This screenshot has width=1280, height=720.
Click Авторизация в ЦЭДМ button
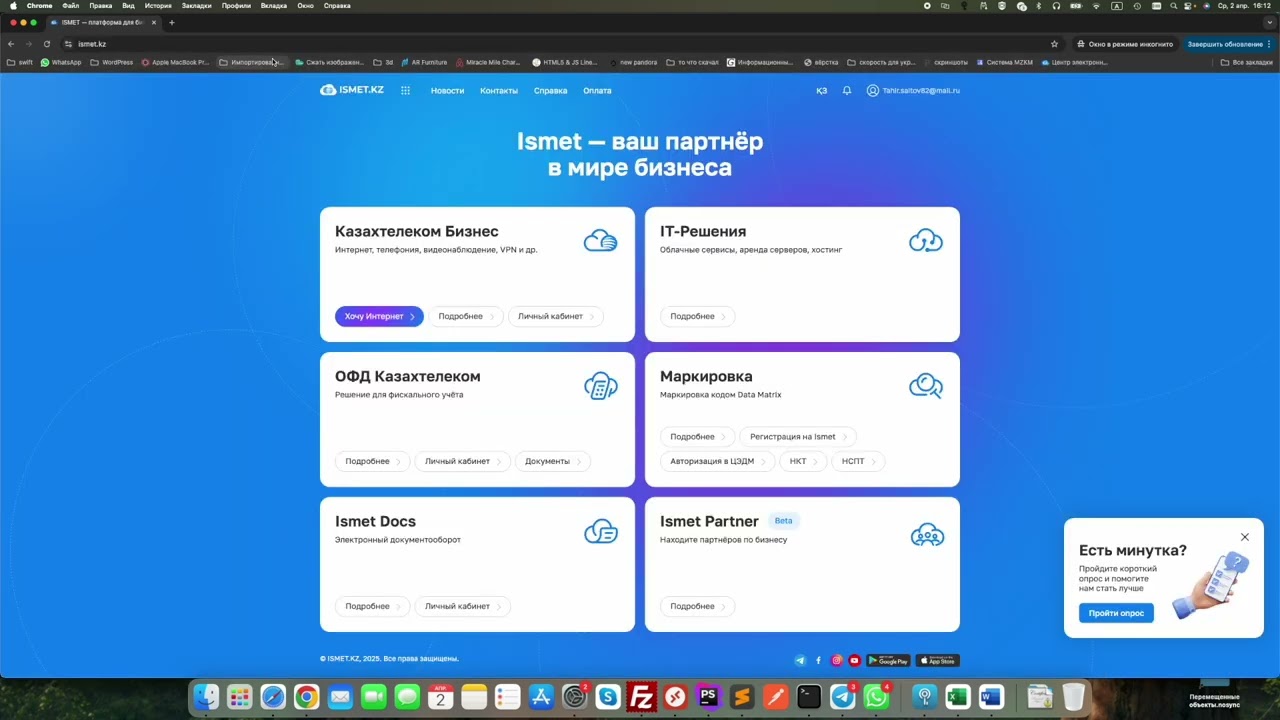click(x=717, y=461)
